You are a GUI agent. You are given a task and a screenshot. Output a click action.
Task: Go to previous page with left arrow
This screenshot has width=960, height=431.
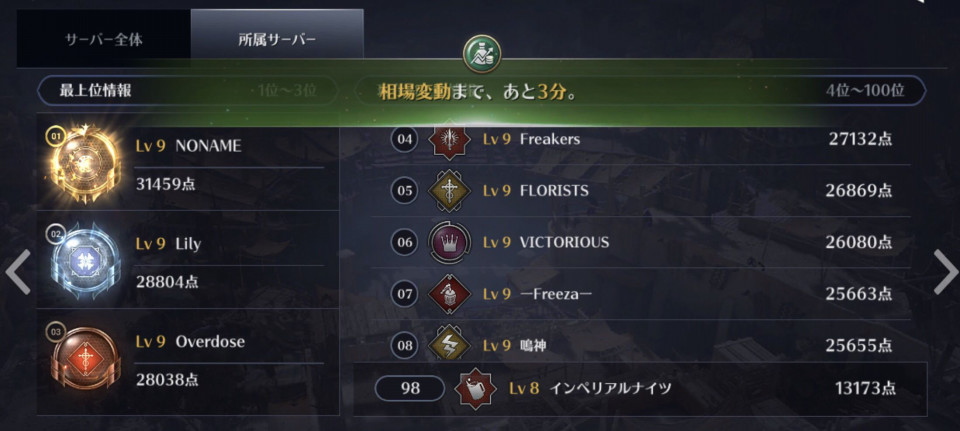pyautogui.click(x=17, y=272)
